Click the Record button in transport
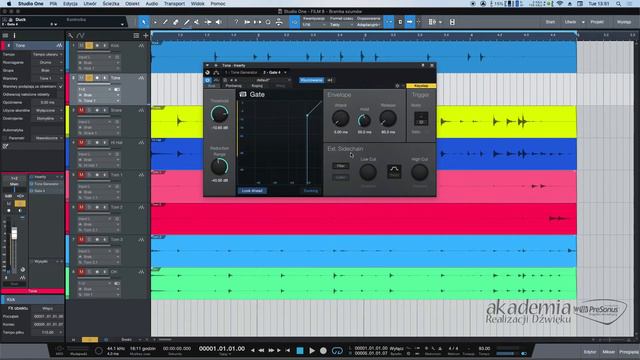 coord(323,350)
